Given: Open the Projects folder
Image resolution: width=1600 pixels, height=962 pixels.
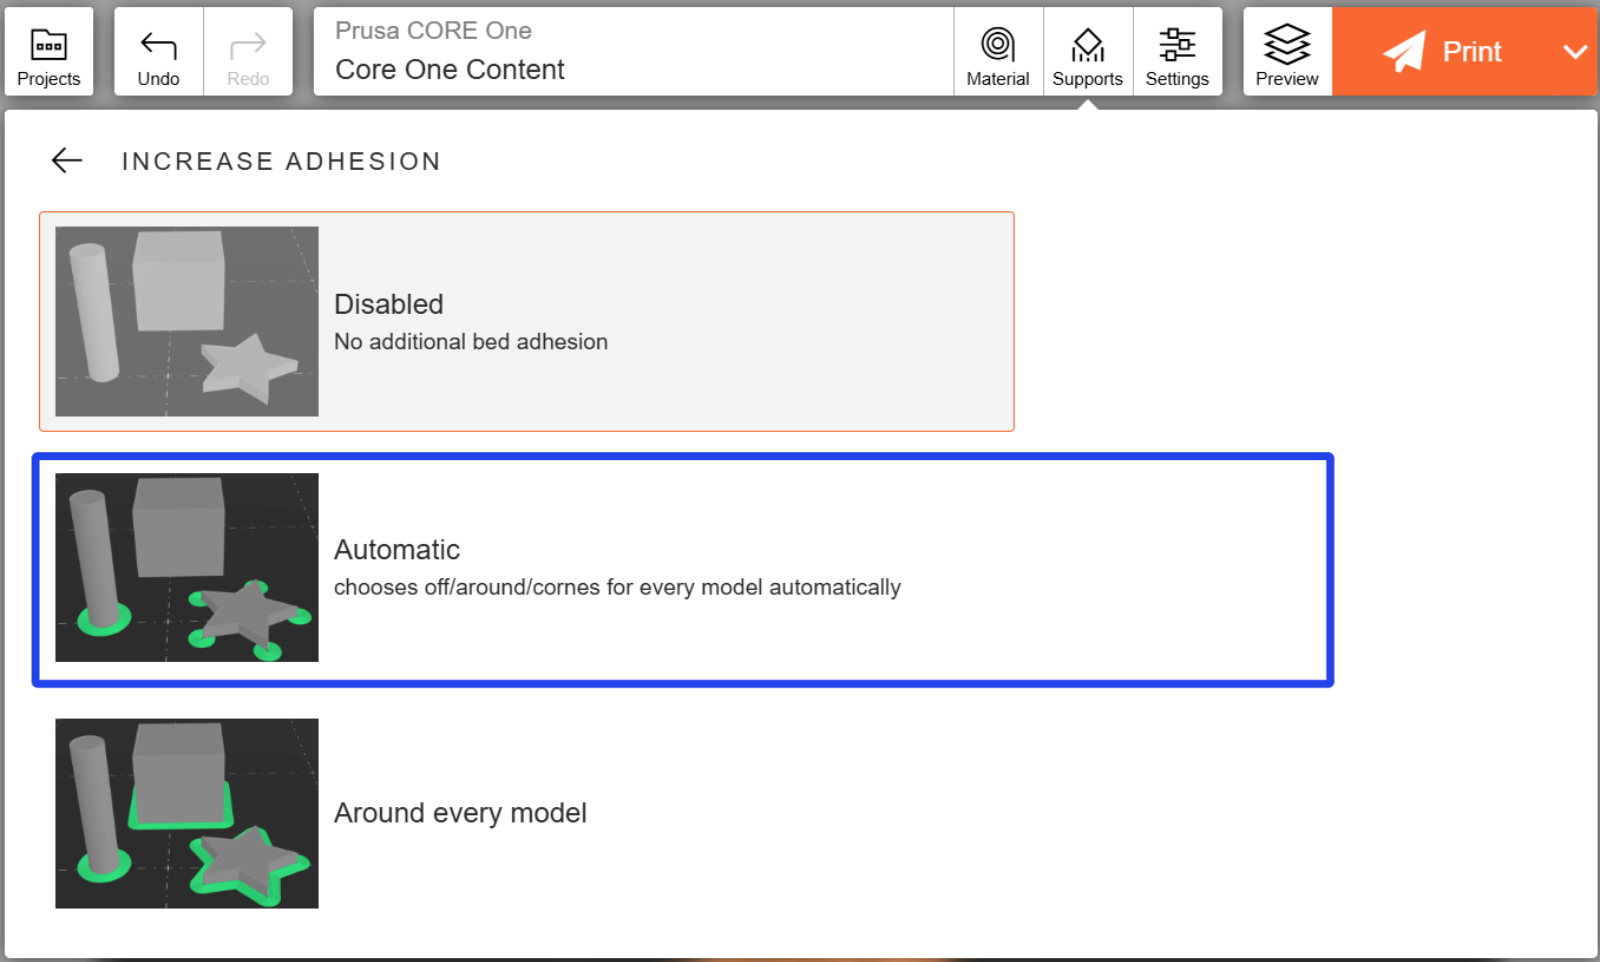Looking at the screenshot, I should (48, 52).
